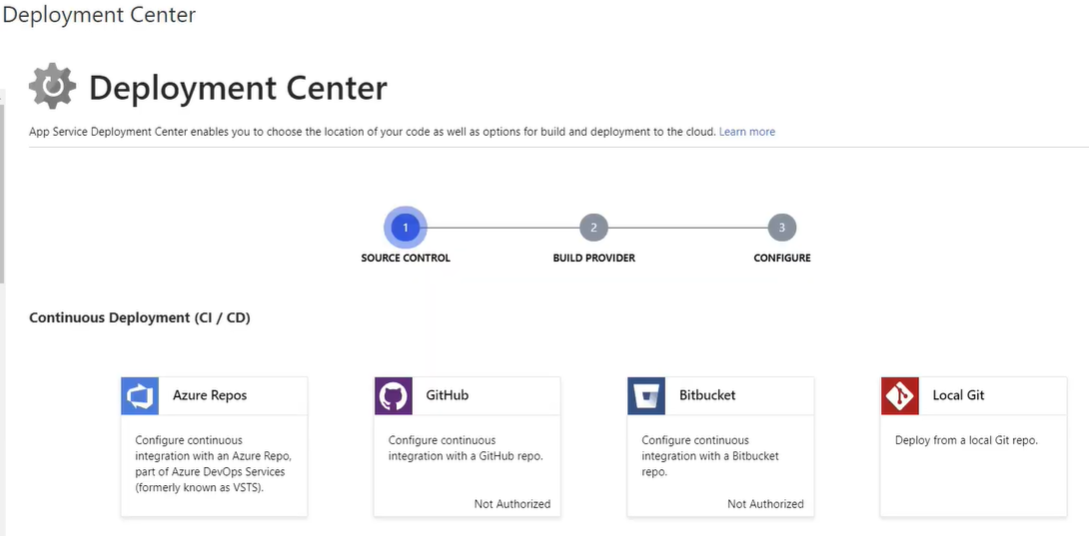Click the Azure Repos description text
Viewport: 1089px width, 536px height.
coord(211,464)
